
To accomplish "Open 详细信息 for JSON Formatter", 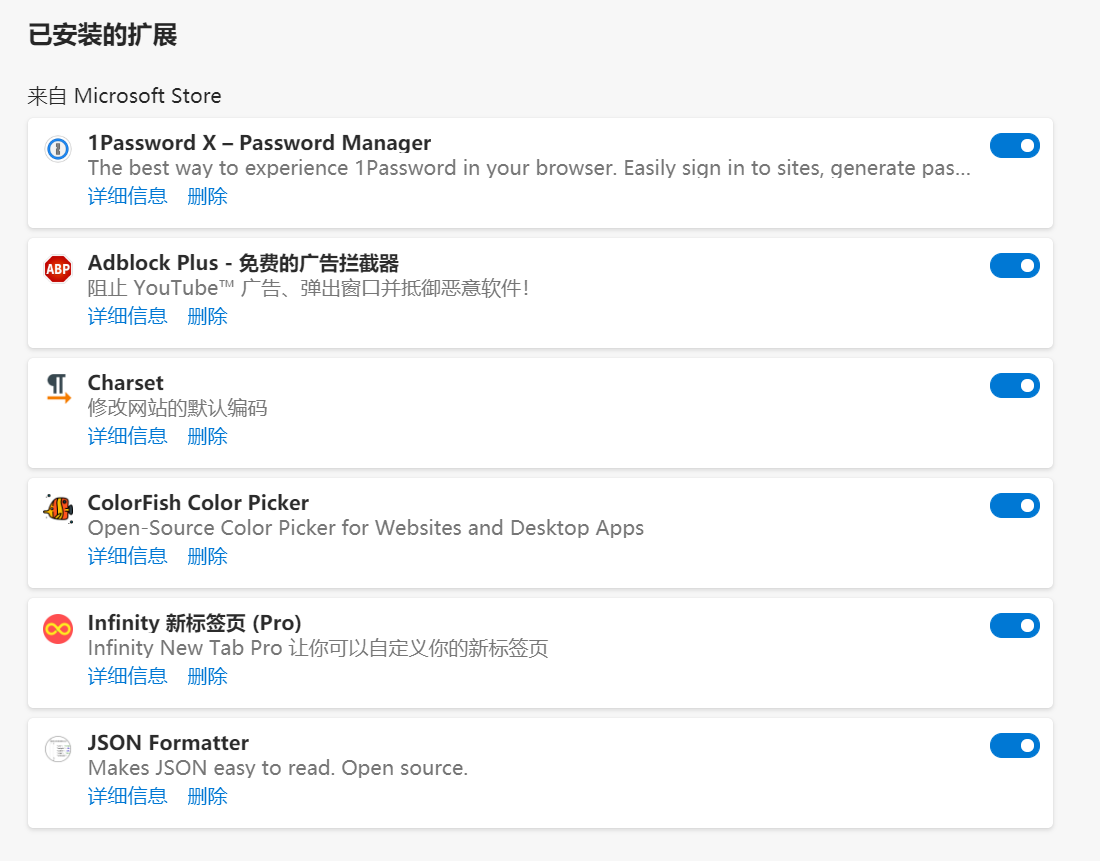I will point(128,796).
